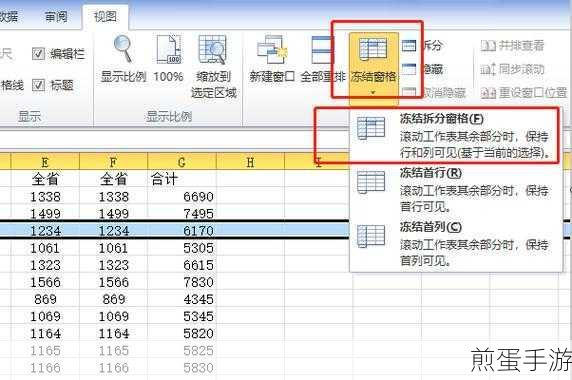The height and width of the screenshot is (380, 572).
Task: Click cell with value 5820
Action: [x=182, y=333]
